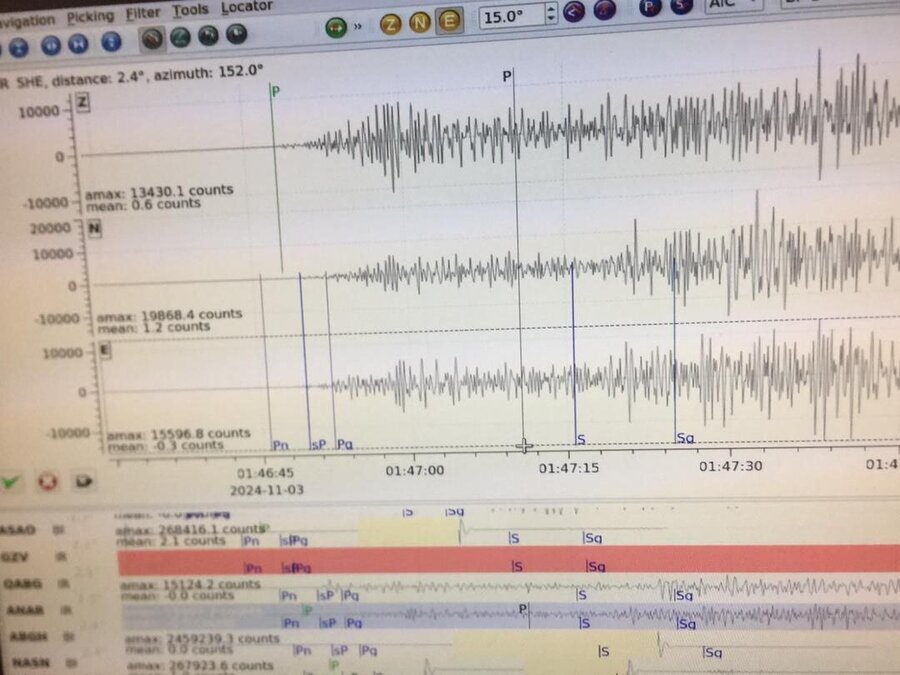
Task: Toggle the N label box on the trace
Action: (95, 229)
